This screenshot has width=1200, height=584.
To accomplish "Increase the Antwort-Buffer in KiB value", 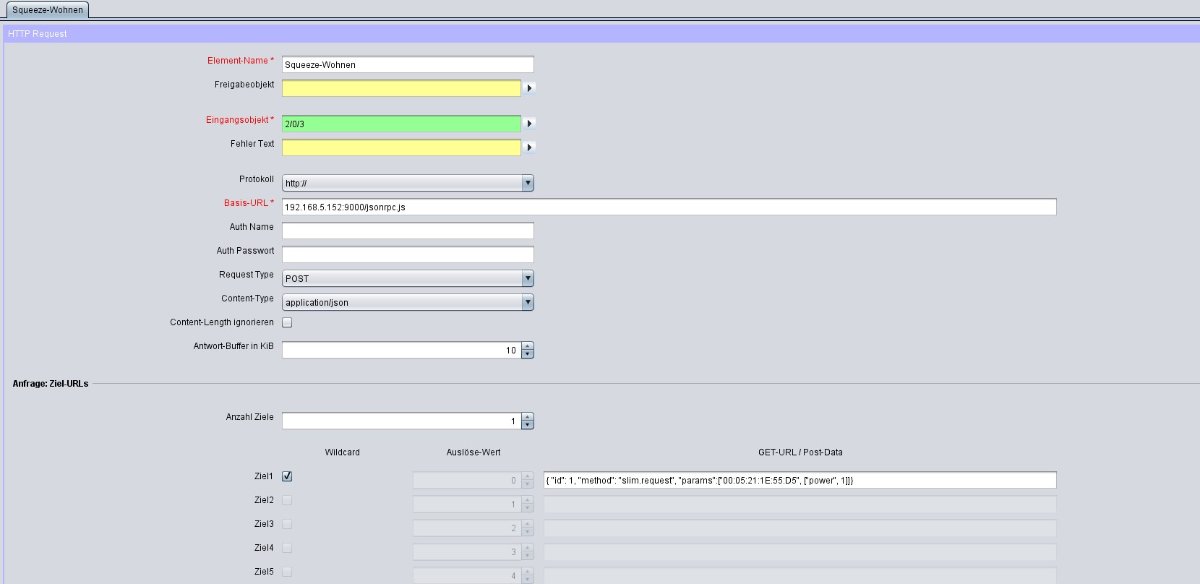I will [x=528, y=346].
